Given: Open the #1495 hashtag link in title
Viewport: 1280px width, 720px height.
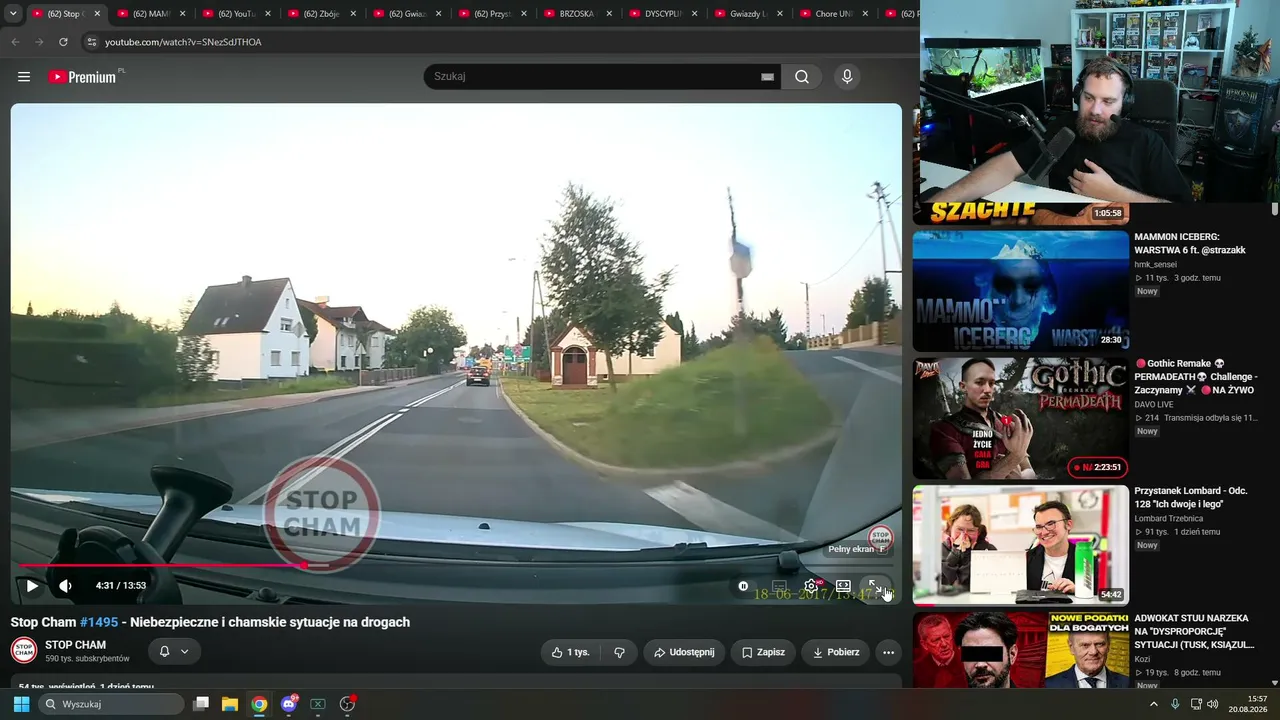Looking at the screenshot, I should click(x=99, y=622).
